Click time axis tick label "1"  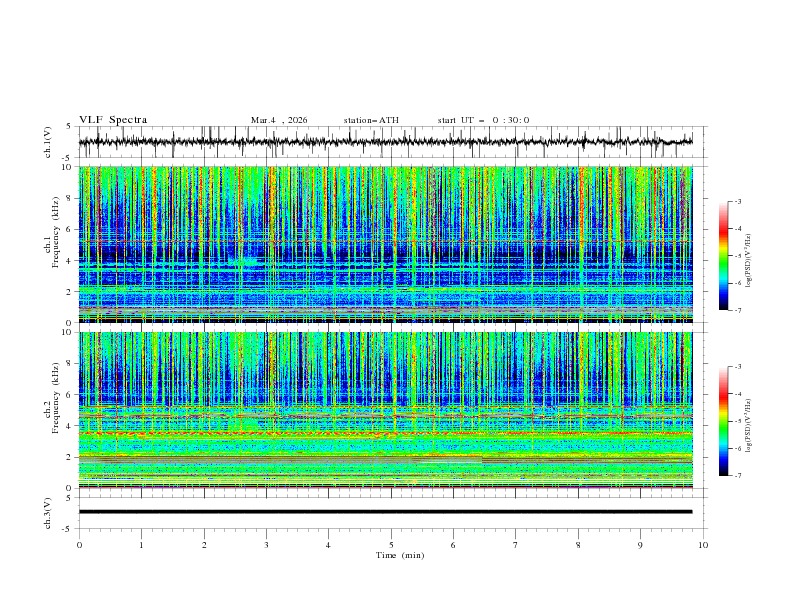tap(141, 545)
